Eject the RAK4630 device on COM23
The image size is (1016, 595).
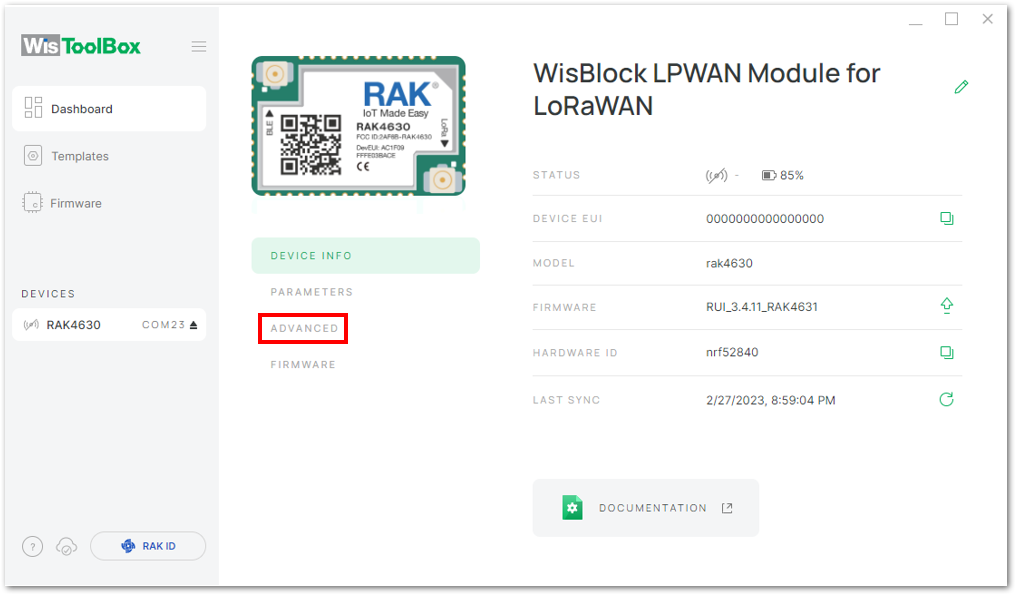pyautogui.click(x=193, y=325)
